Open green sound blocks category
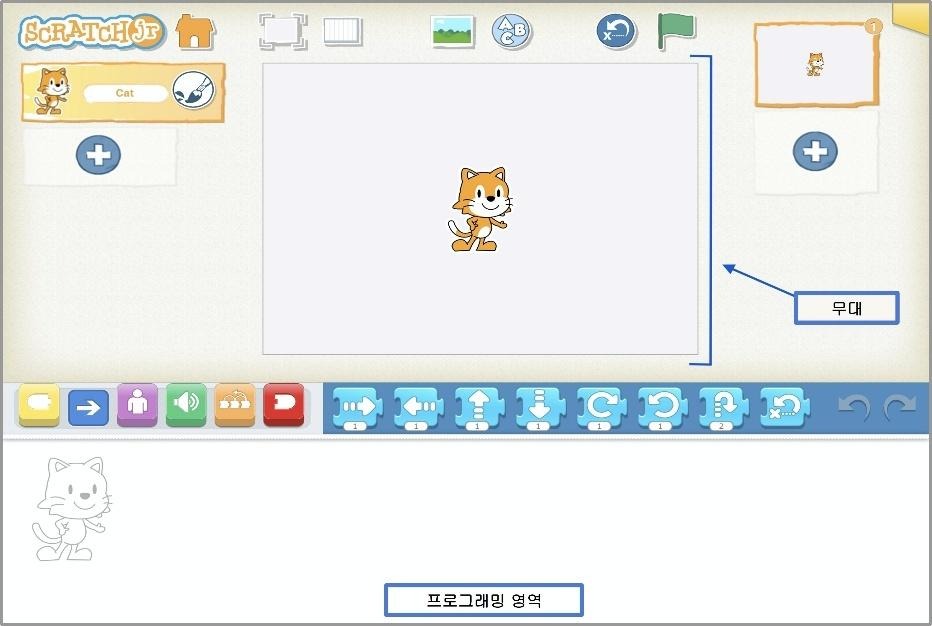The image size is (932, 626). [x=186, y=406]
